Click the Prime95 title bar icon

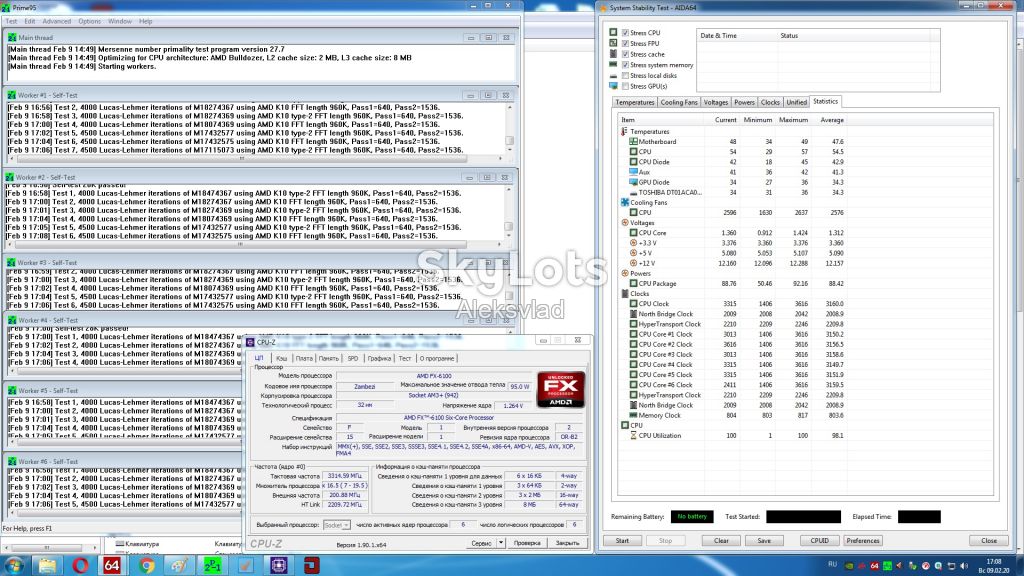coord(6,8)
